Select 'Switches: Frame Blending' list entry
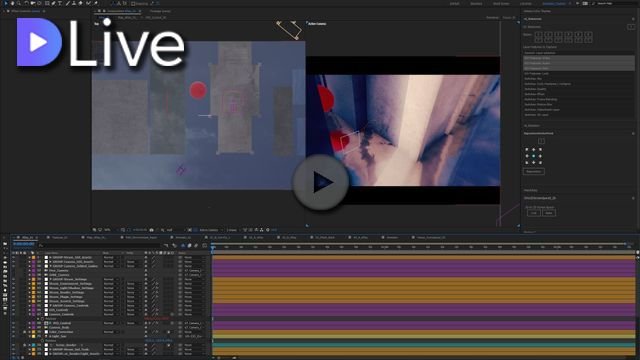This screenshot has width=640, height=360. (578, 99)
